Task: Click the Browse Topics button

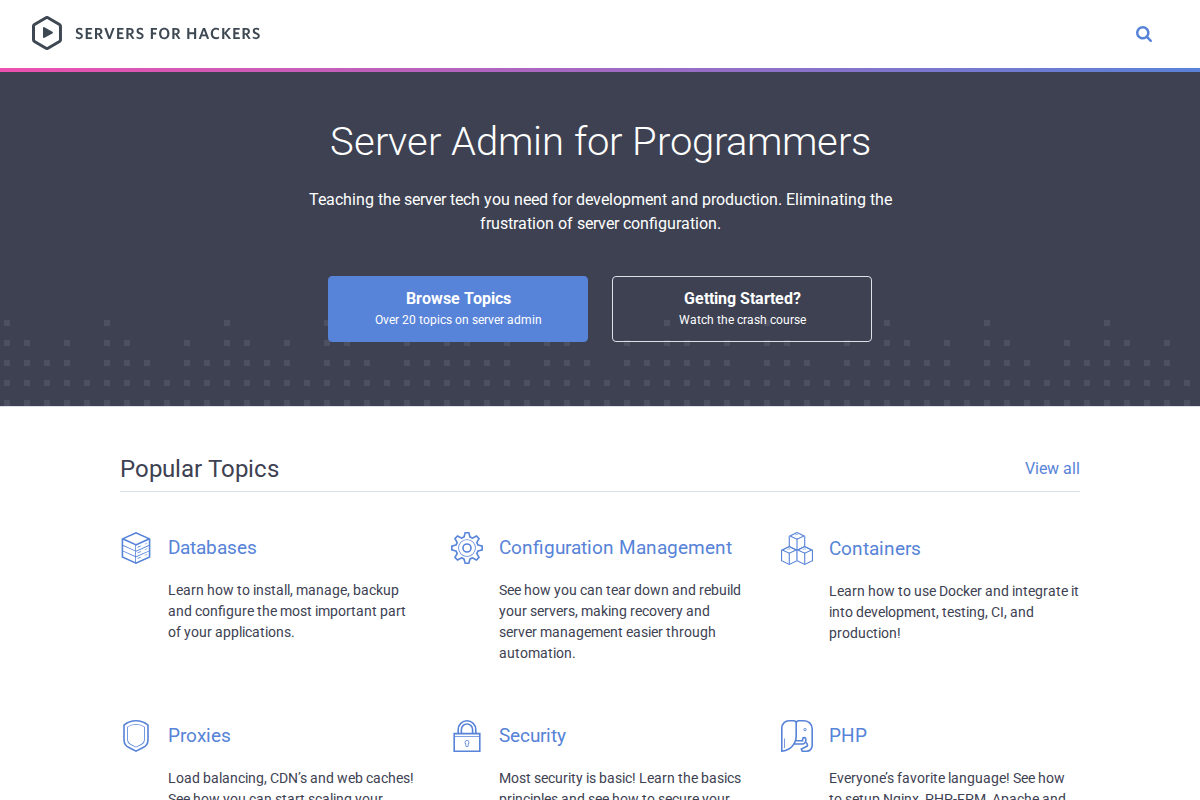Action: [458, 308]
